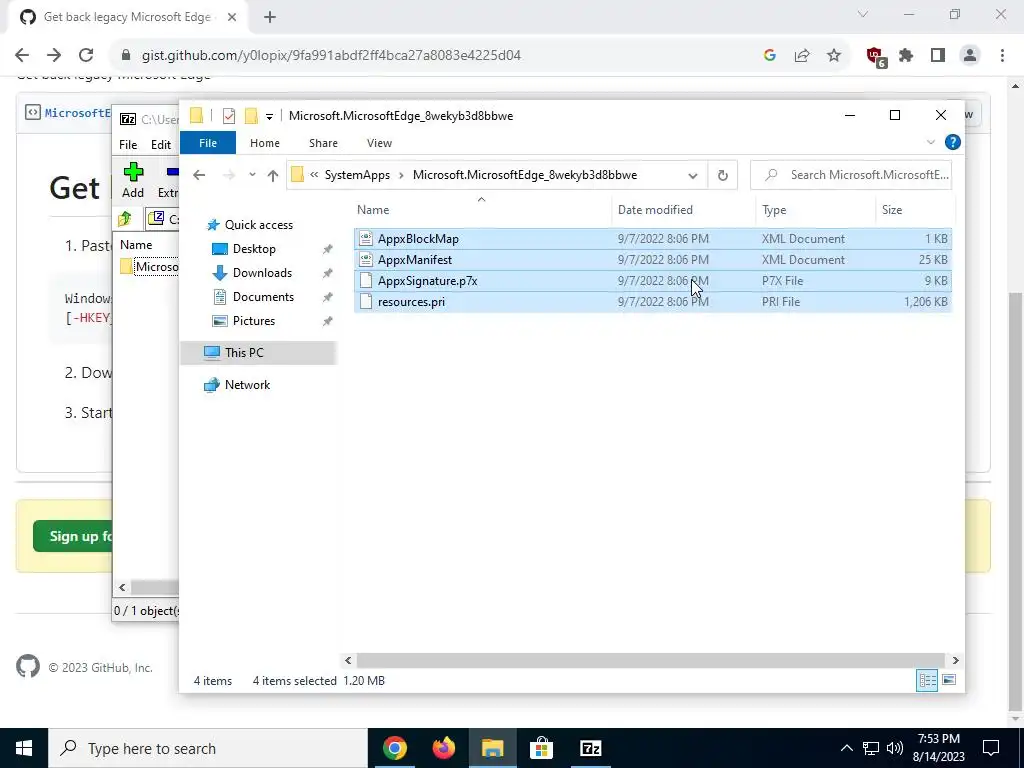
Task: Open a new Chrome tab
Action: pos(270,18)
